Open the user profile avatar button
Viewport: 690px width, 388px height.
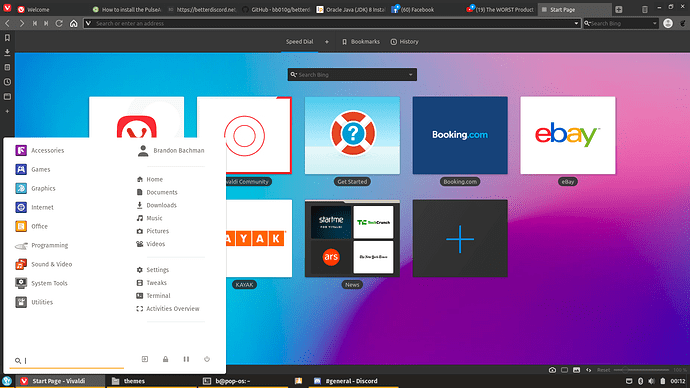[668, 23]
